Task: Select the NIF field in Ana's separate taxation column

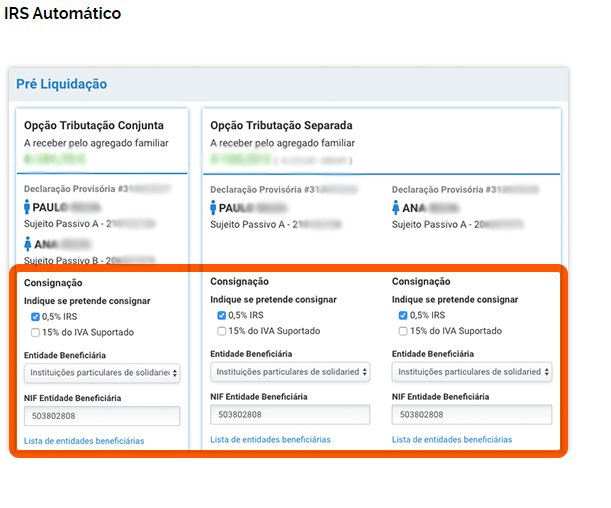Action: pos(471,414)
